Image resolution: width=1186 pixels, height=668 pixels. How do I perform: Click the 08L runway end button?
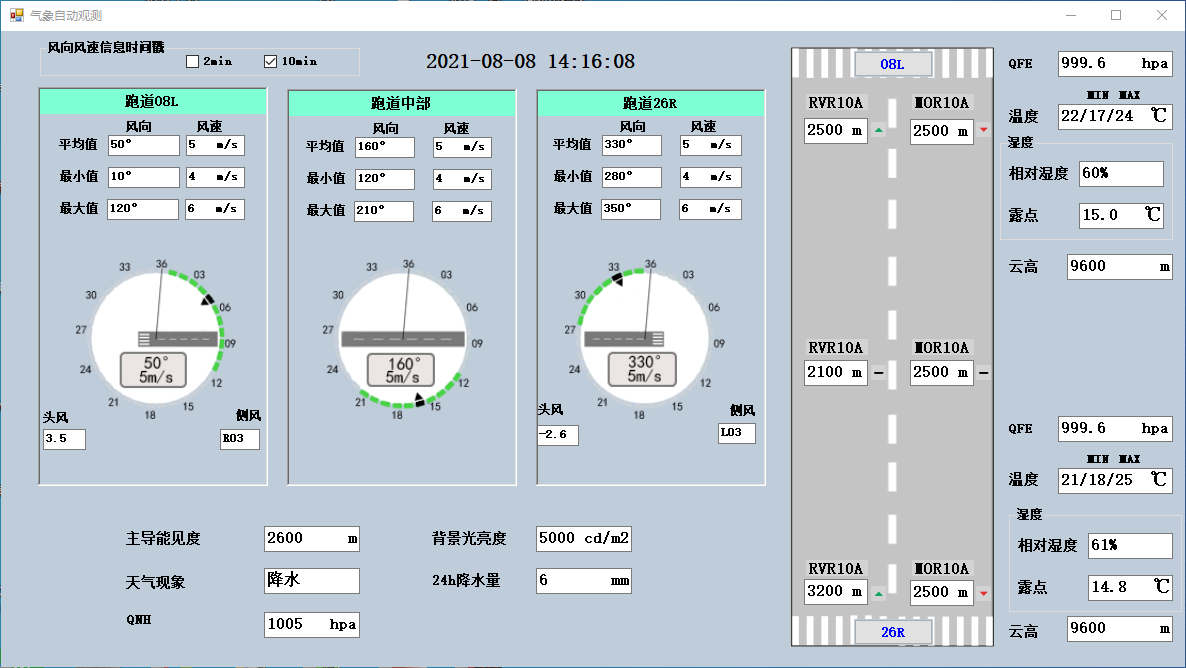click(x=893, y=64)
